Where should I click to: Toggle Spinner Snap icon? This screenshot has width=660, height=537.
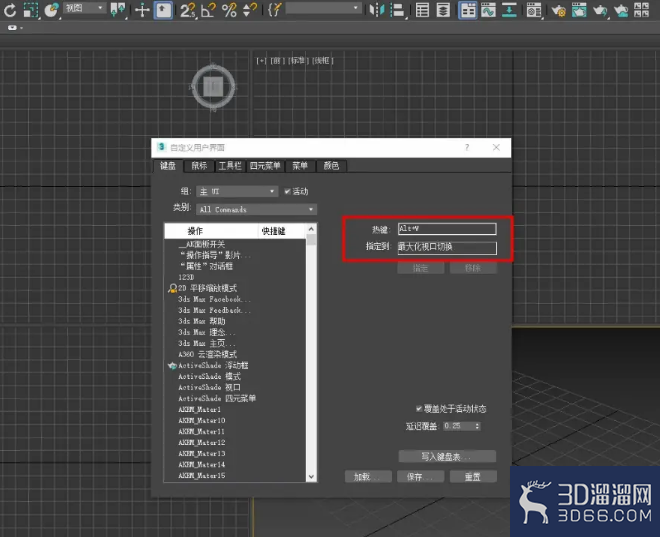tap(250, 10)
